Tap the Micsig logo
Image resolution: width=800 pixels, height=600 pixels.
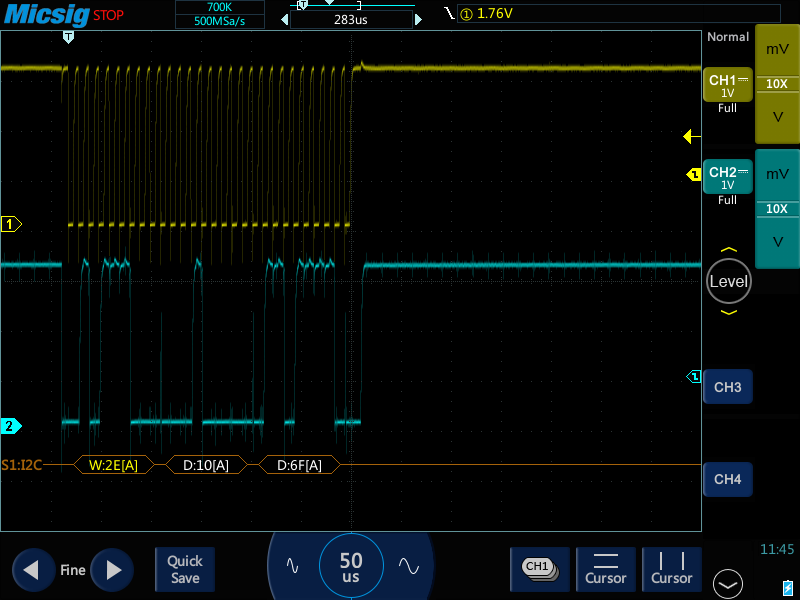click(46, 14)
